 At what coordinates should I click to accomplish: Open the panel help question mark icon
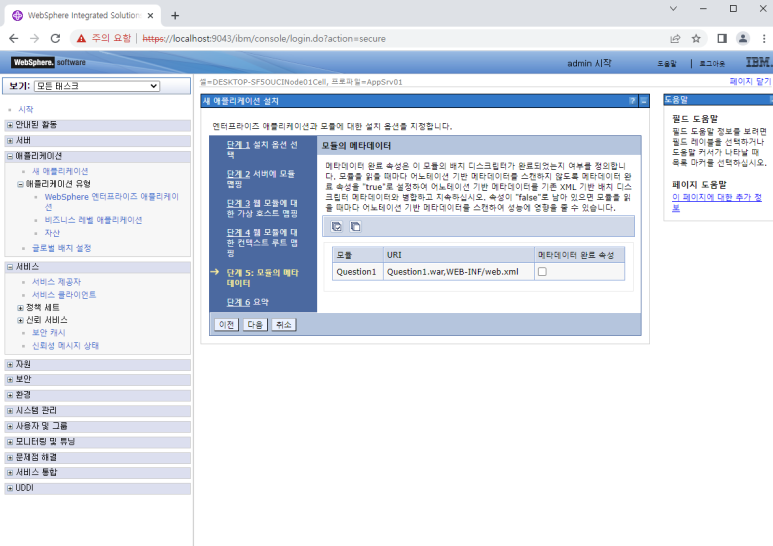click(632, 101)
